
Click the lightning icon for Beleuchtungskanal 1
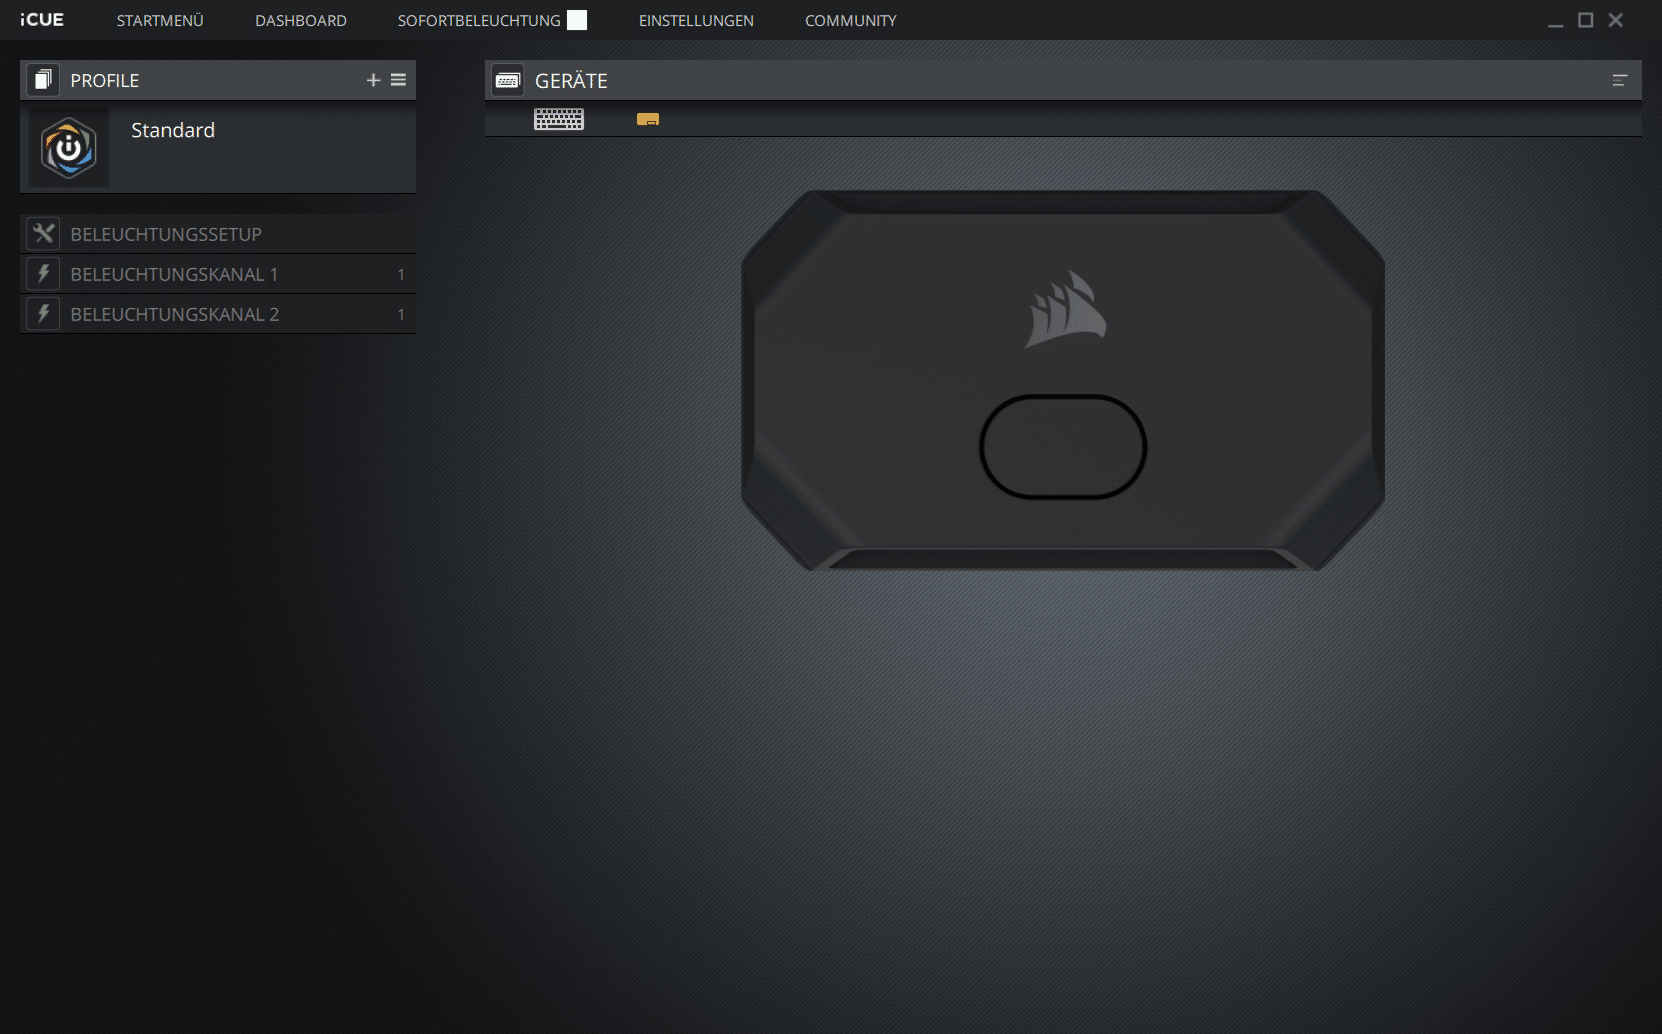tap(43, 274)
